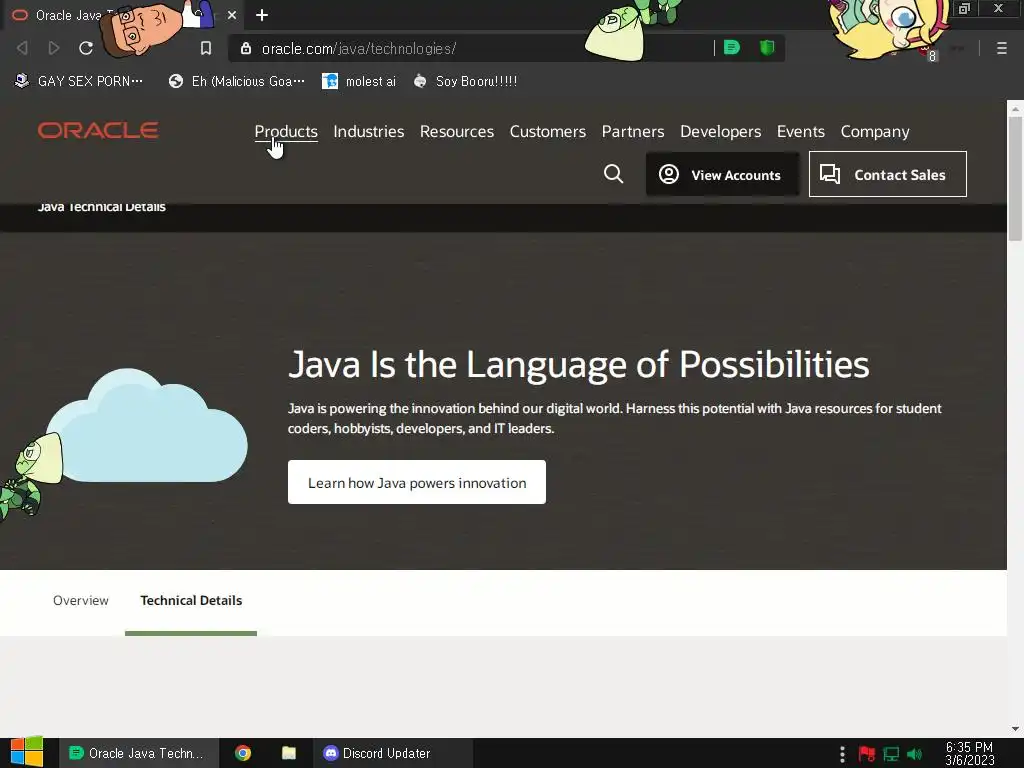Open the Products menu

click(286, 131)
